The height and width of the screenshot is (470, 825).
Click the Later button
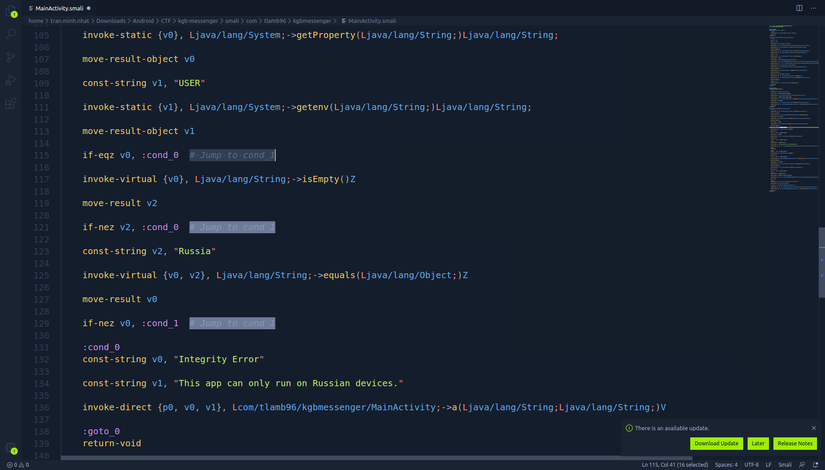coord(758,443)
